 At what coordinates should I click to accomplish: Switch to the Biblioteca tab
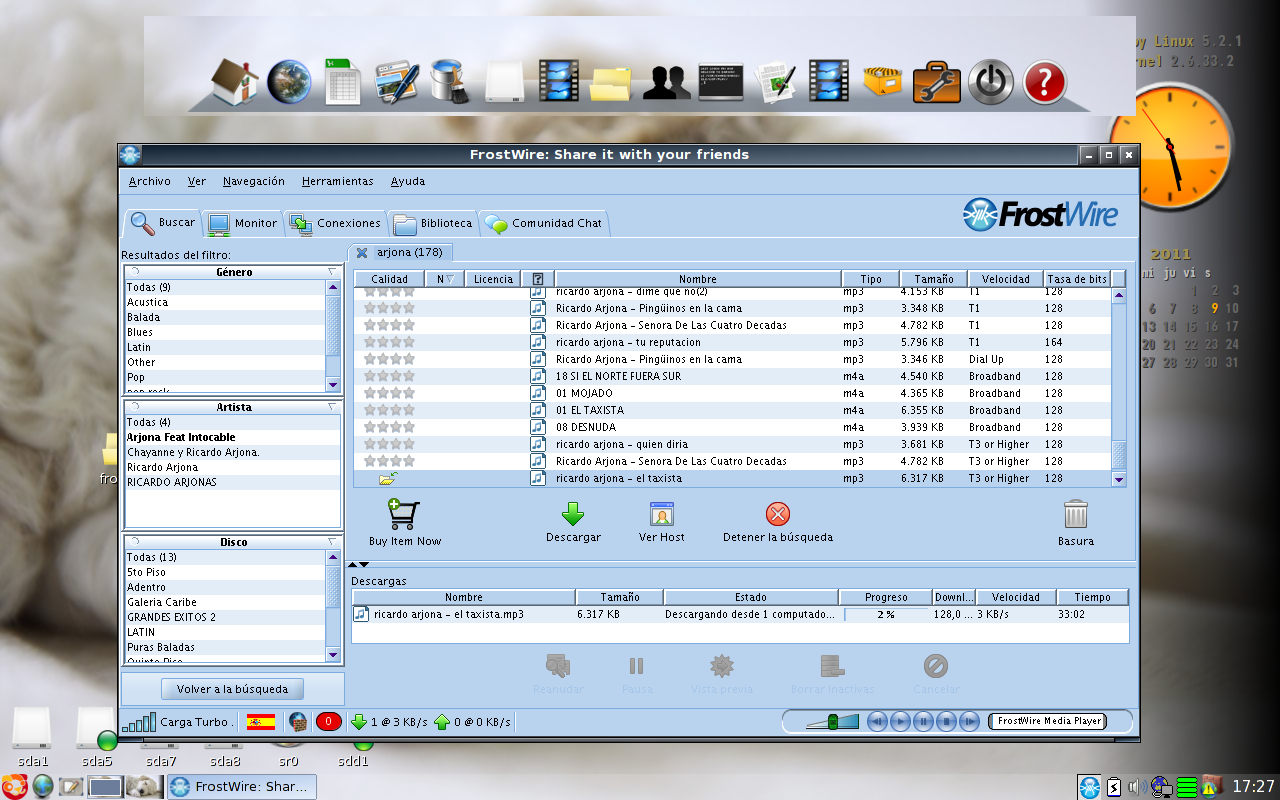pos(433,223)
